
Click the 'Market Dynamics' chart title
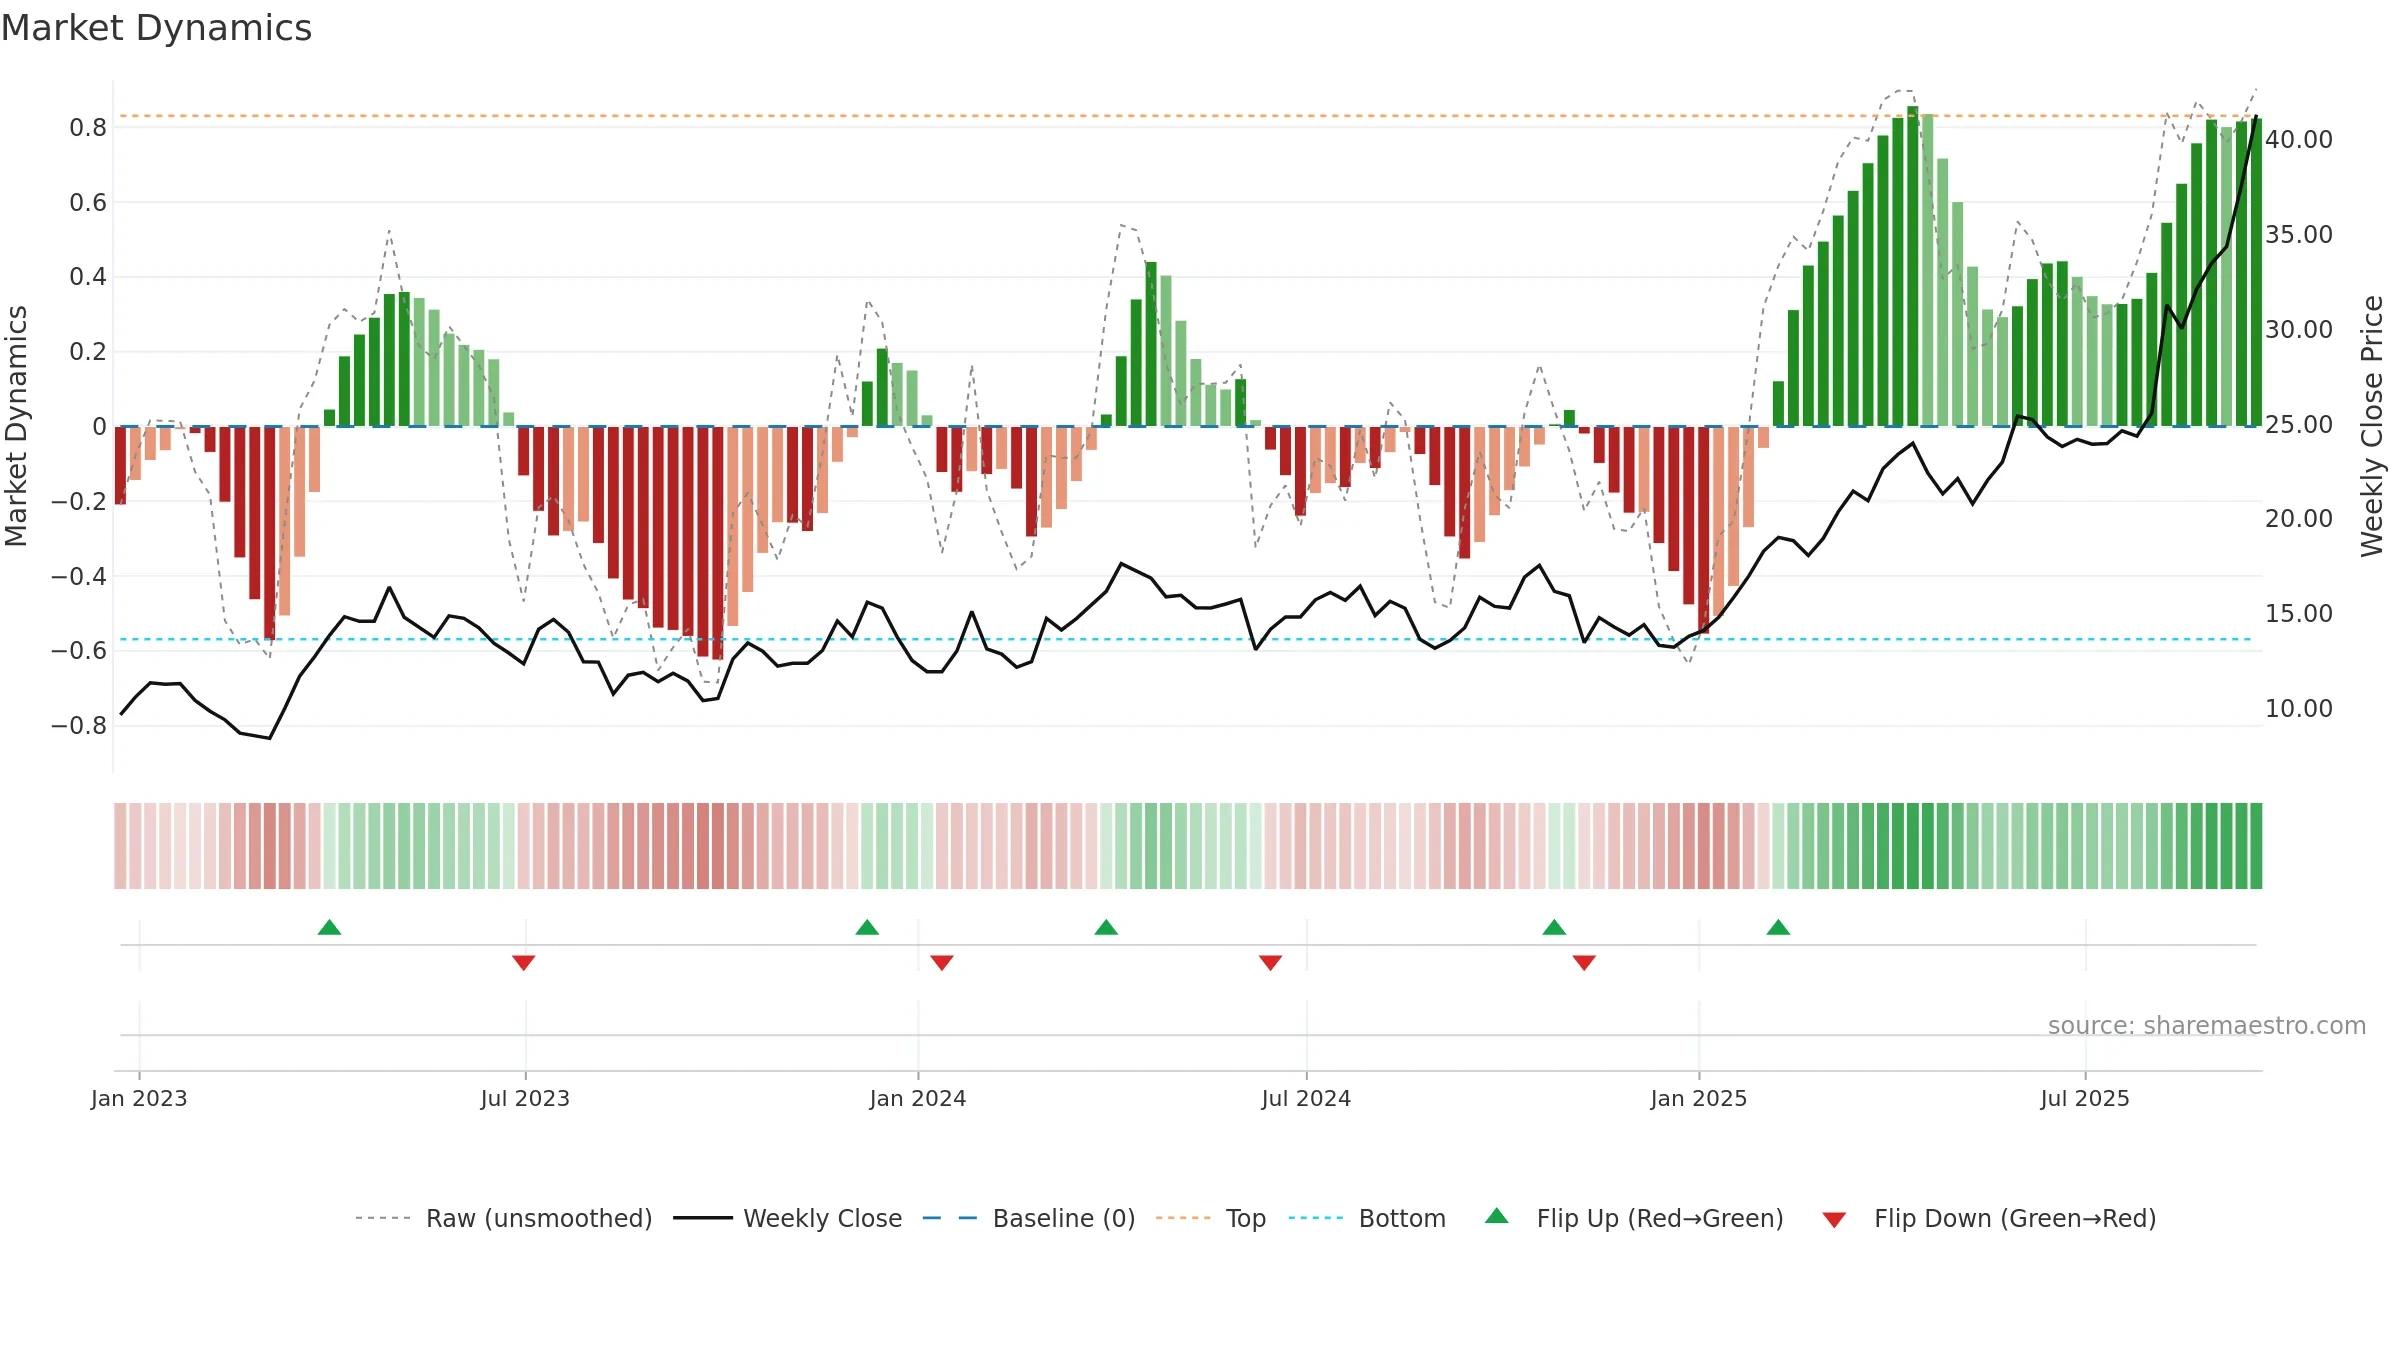pyautogui.click(x=157, y=28)
